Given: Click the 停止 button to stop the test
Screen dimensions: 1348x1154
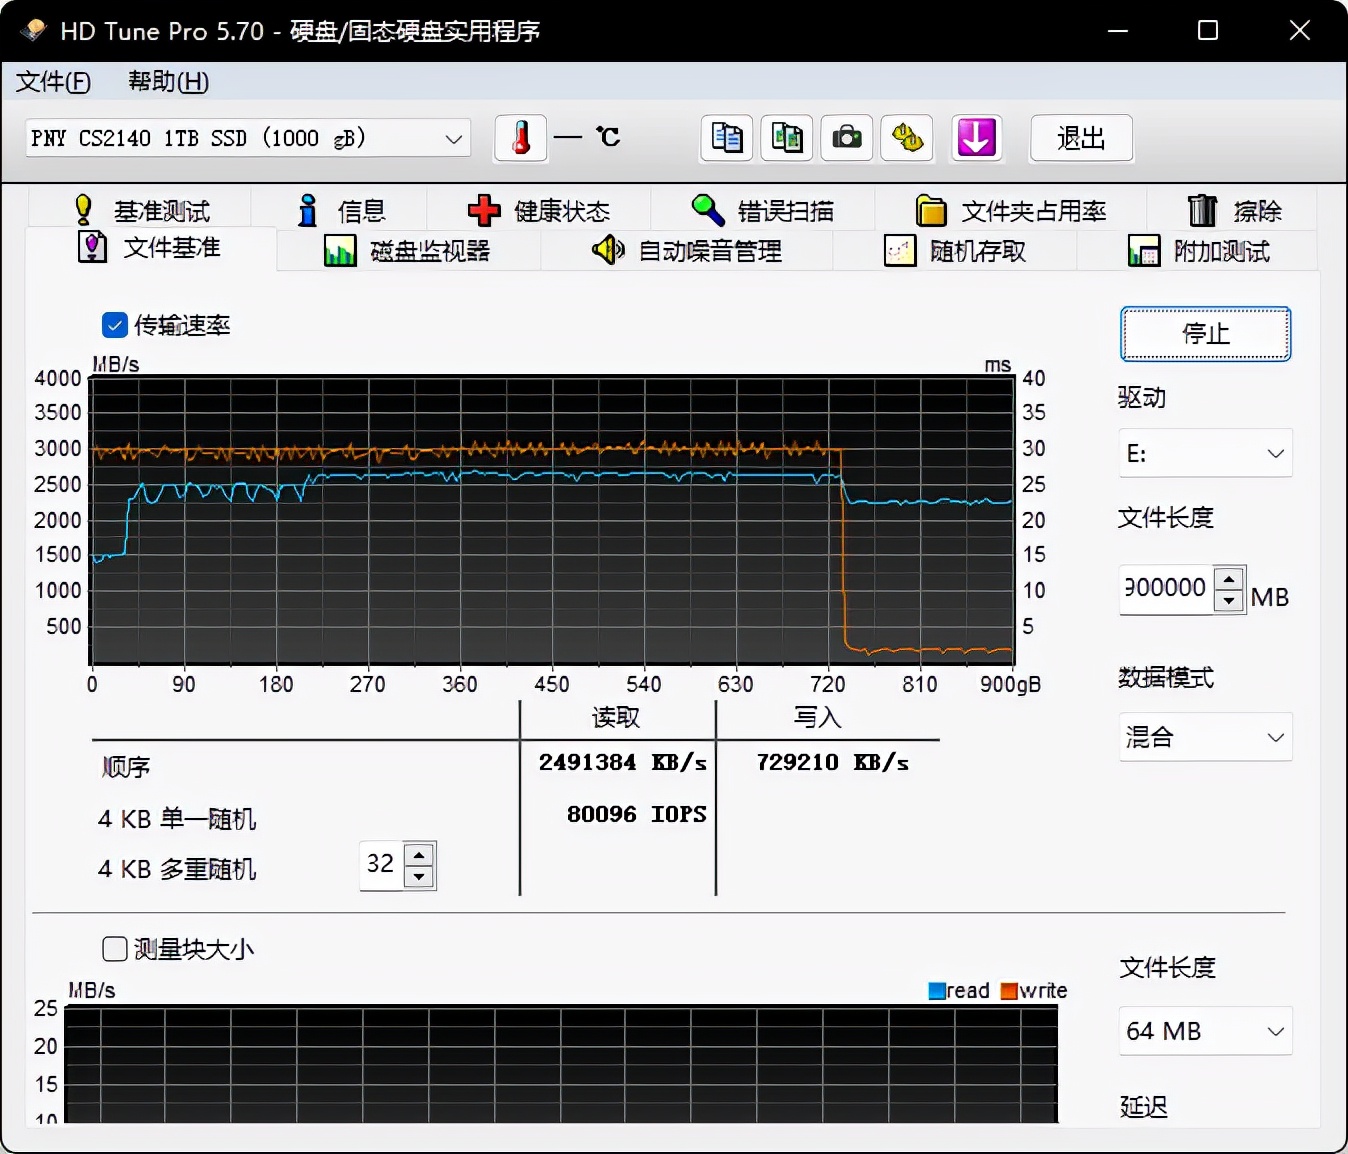Looking at the screenshot, I should pyautogui.click(x=1204, y=334).
